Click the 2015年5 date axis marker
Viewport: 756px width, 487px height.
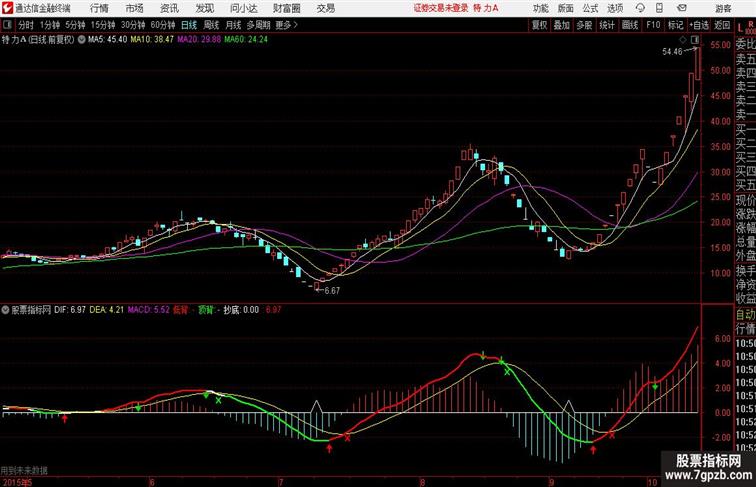pyautogui.click(x=16, y=482)
